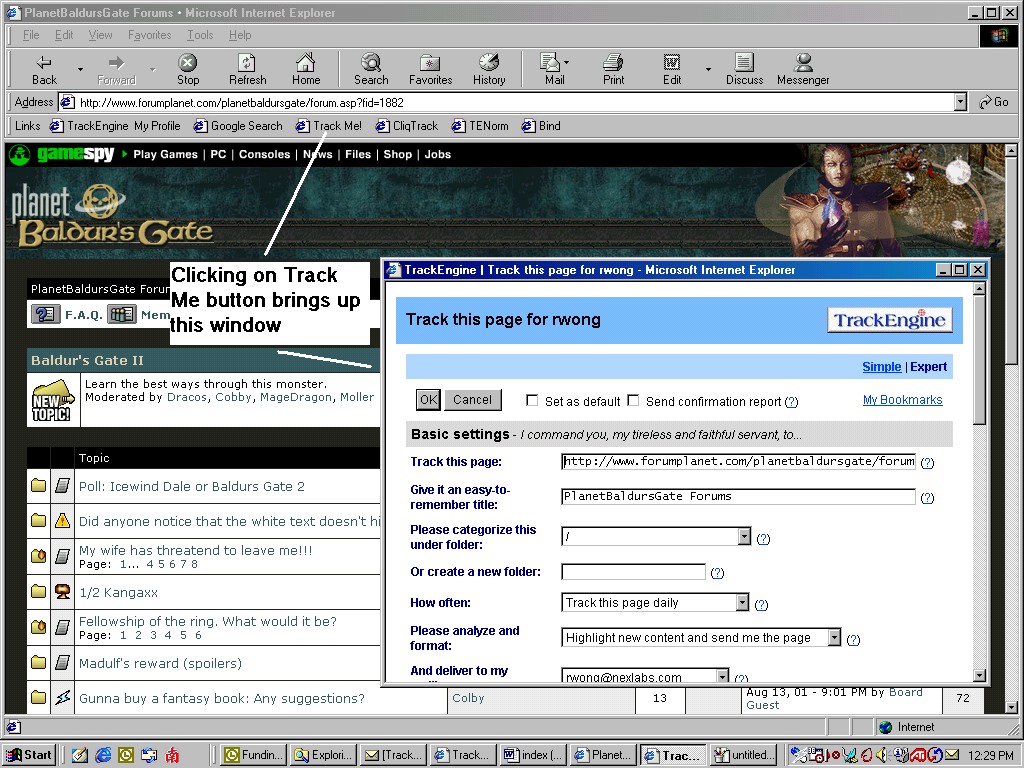This screenshot has width=1024, height=768.
Task: Open the Edit menu in menu bar
Action: click(x=64, y=35)
